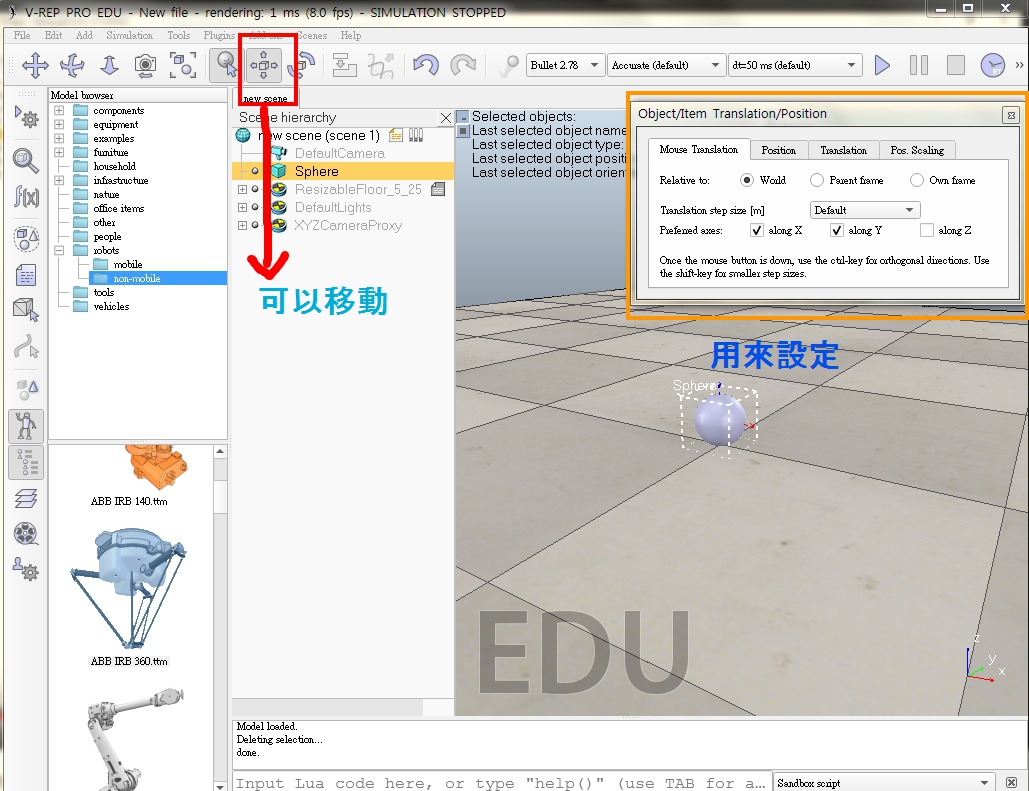The image size is (1029, 791).
Task: Click the undo arrow in toolbar
Action: coord(426,66)
